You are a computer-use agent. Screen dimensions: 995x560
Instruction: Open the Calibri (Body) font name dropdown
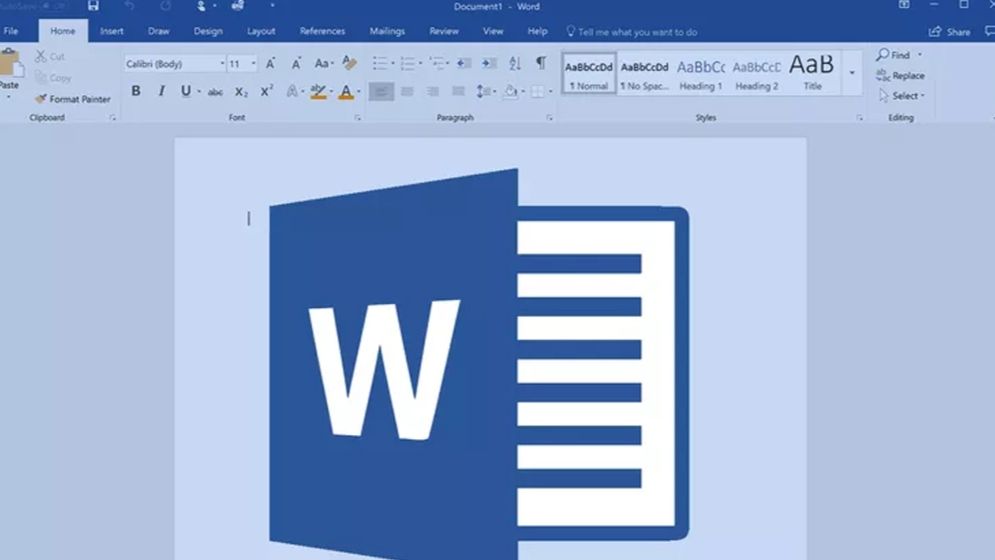tap(175, 64)
